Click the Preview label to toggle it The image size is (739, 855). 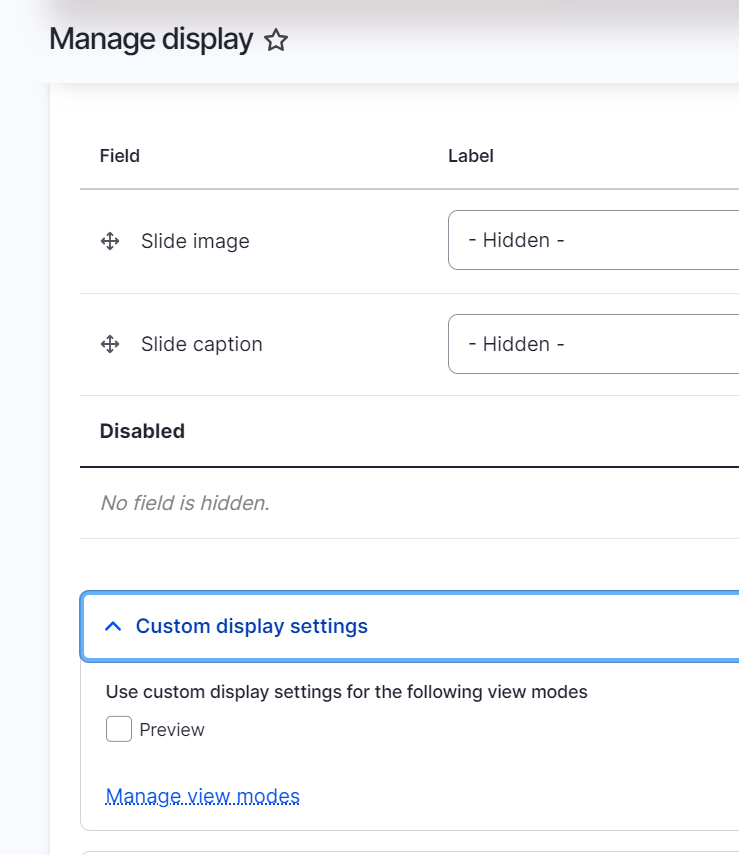coord(173,729)
